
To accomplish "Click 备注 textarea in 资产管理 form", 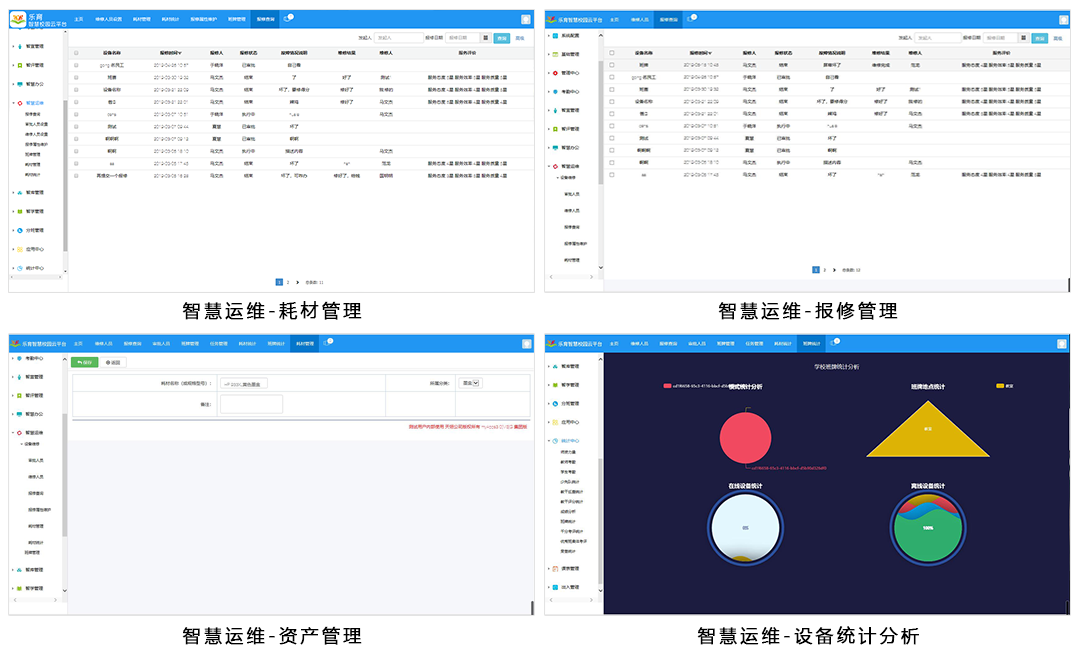I will (251, 404).
